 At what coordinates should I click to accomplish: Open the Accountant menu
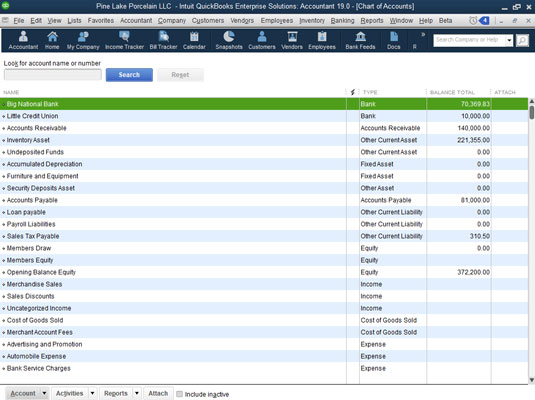point(136,20)
